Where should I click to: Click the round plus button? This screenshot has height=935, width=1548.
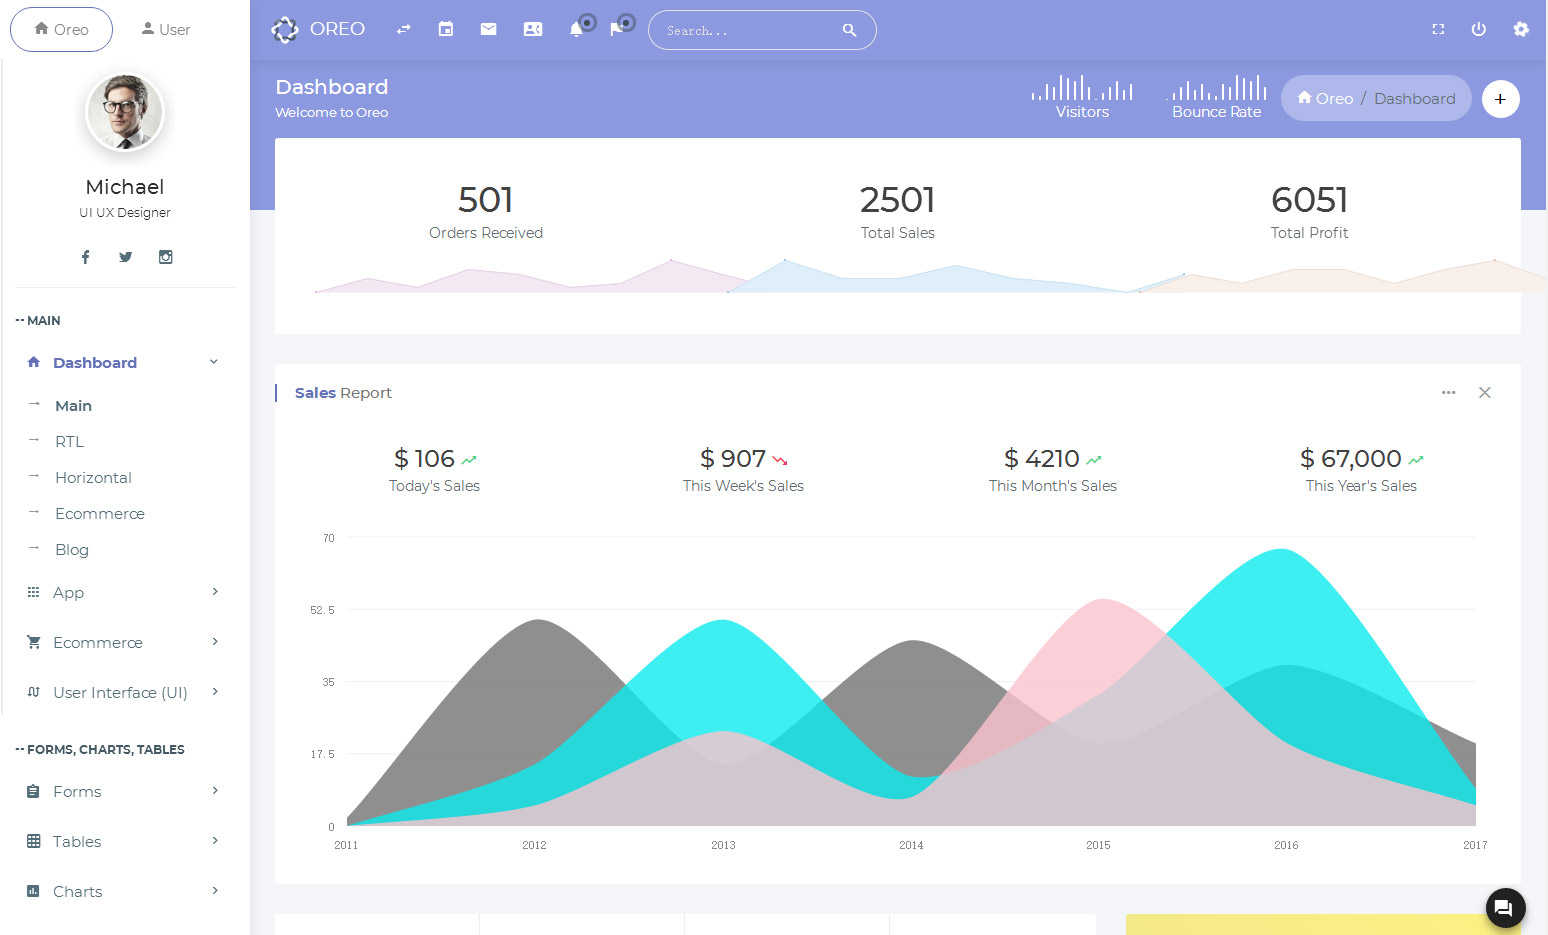point(1500,99)
